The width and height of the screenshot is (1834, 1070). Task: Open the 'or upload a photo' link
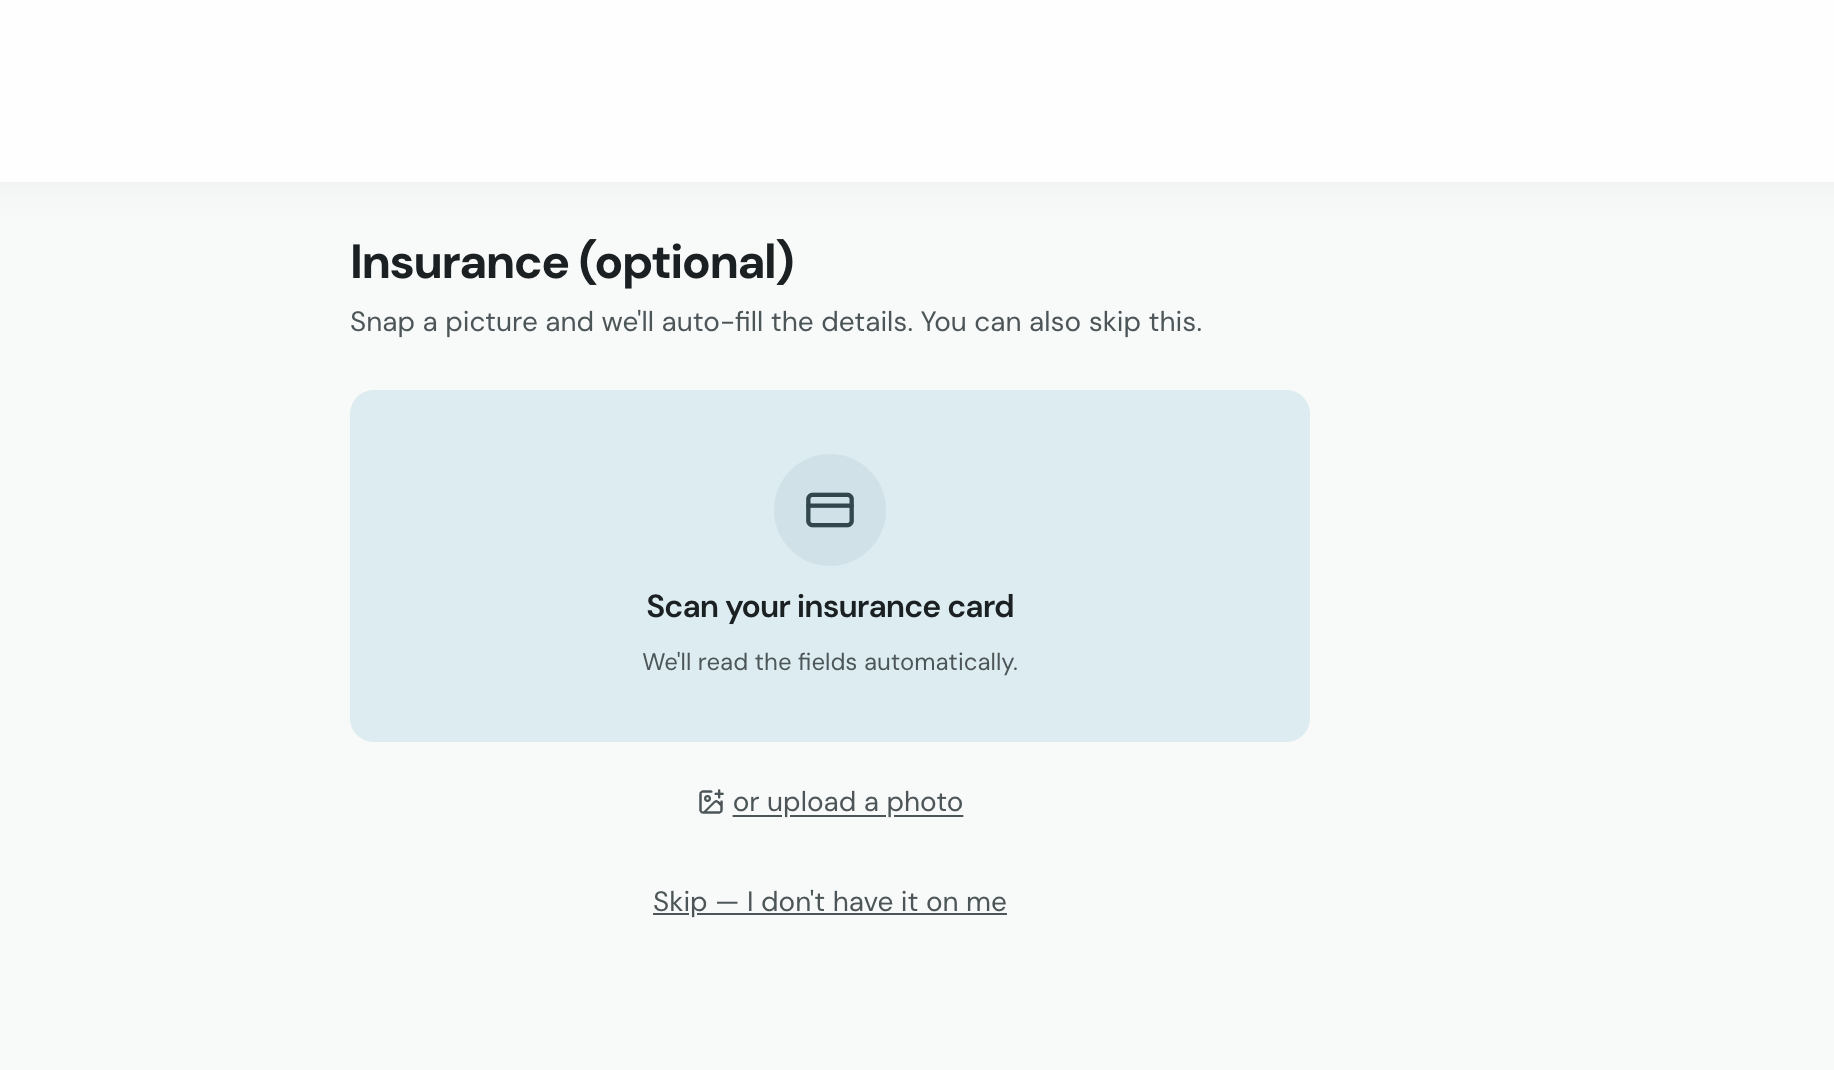pos(848,802)
